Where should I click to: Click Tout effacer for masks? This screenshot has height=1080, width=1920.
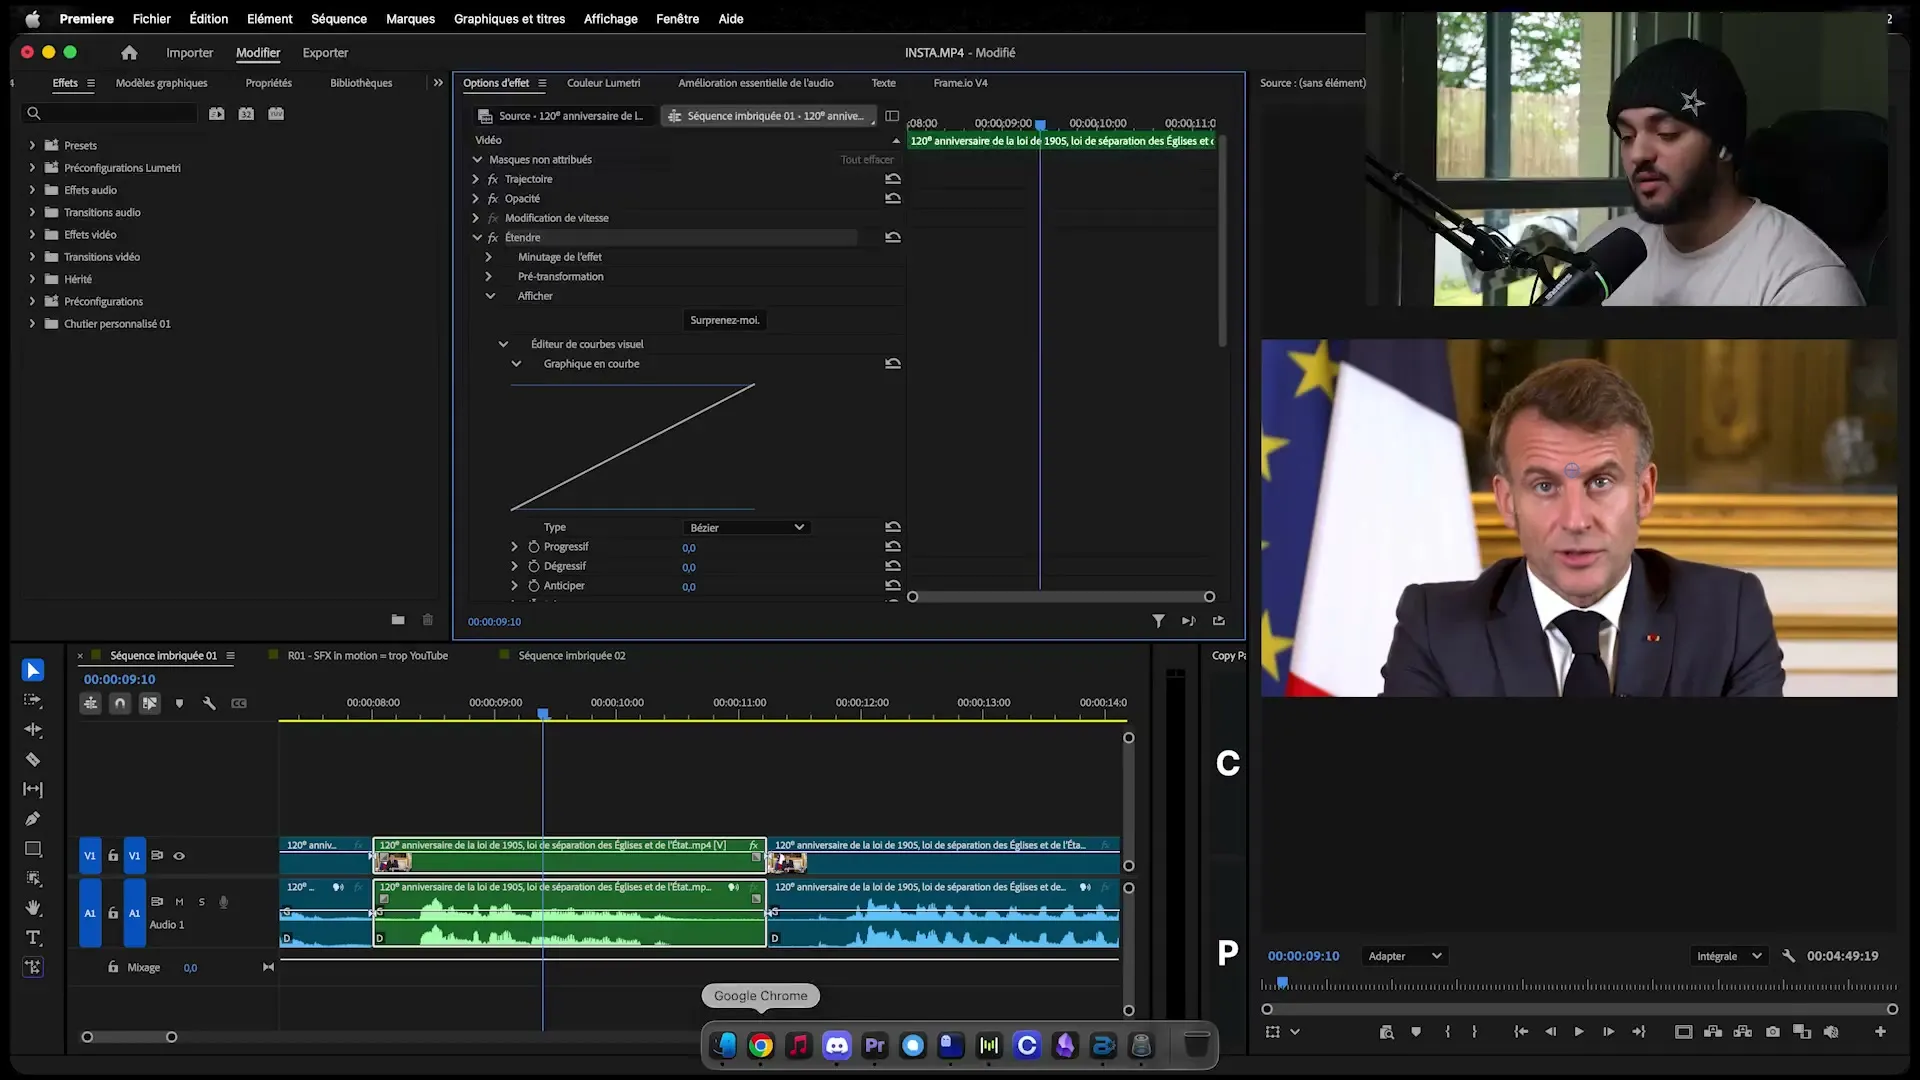coord(867,160)
